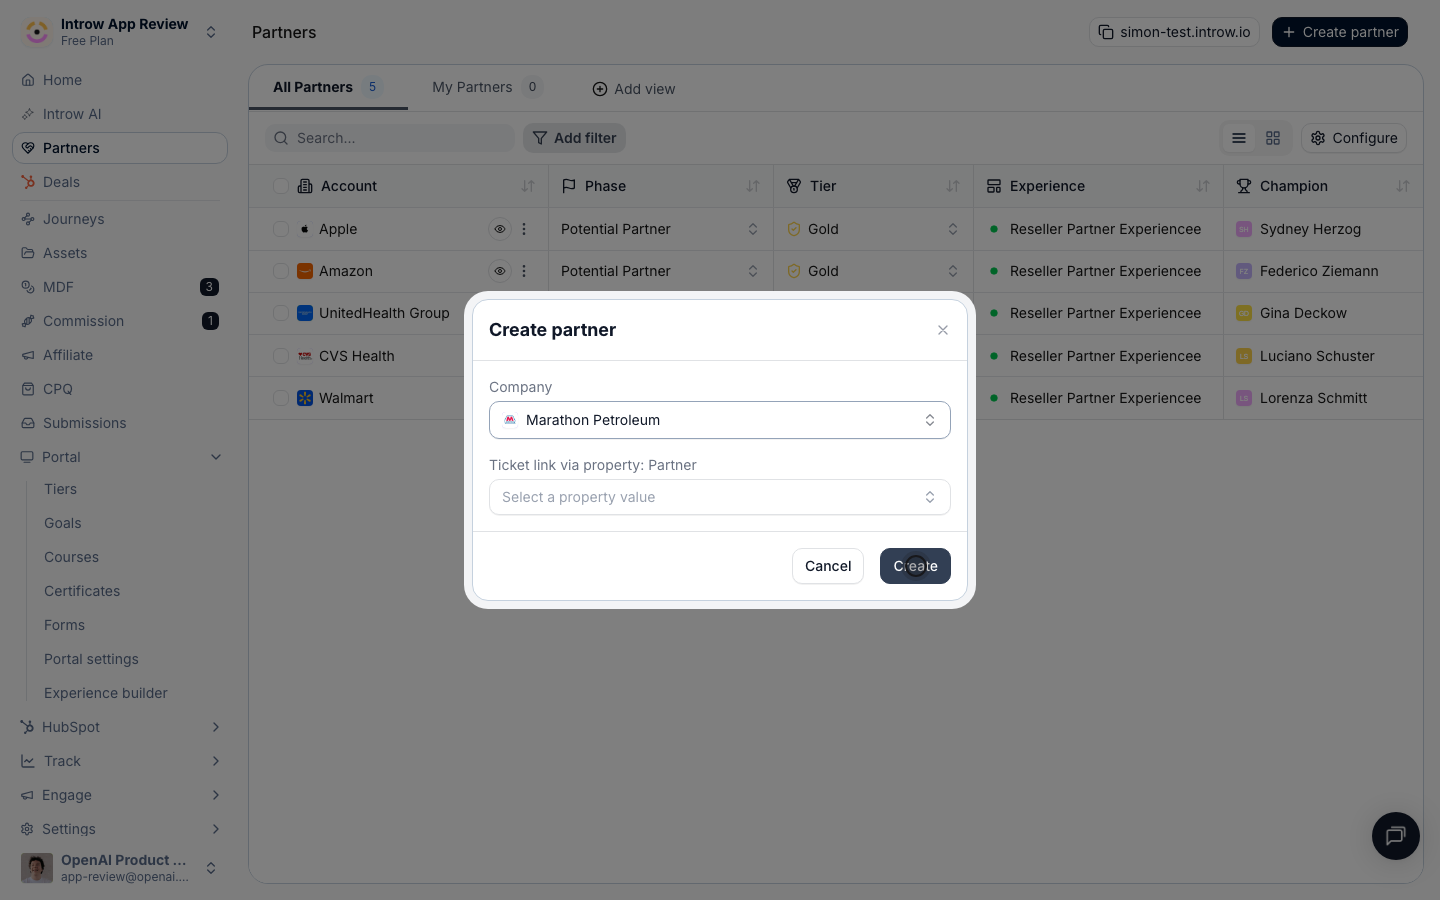The width and height of the screenshot is (1440, 900).
Task: Select the UnitedHealth Group row checkbox
Action: click(281, 313)
